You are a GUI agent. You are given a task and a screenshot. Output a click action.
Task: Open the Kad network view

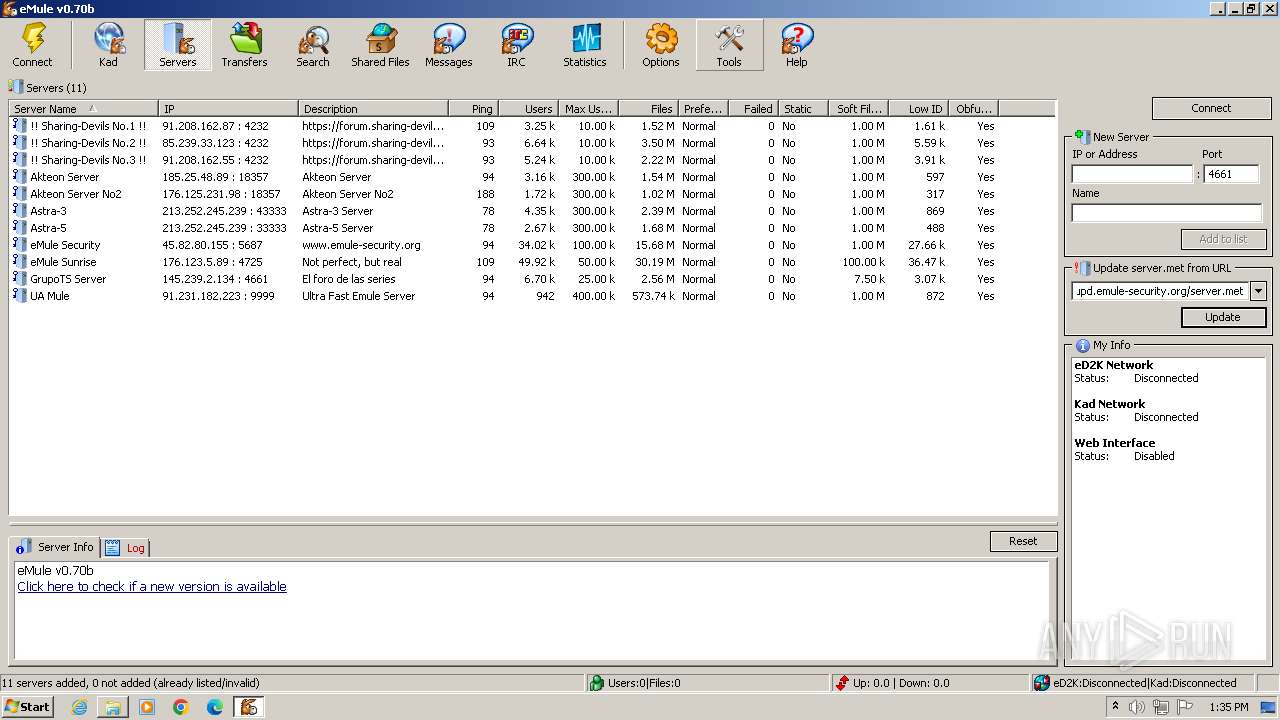click(108, 46)
